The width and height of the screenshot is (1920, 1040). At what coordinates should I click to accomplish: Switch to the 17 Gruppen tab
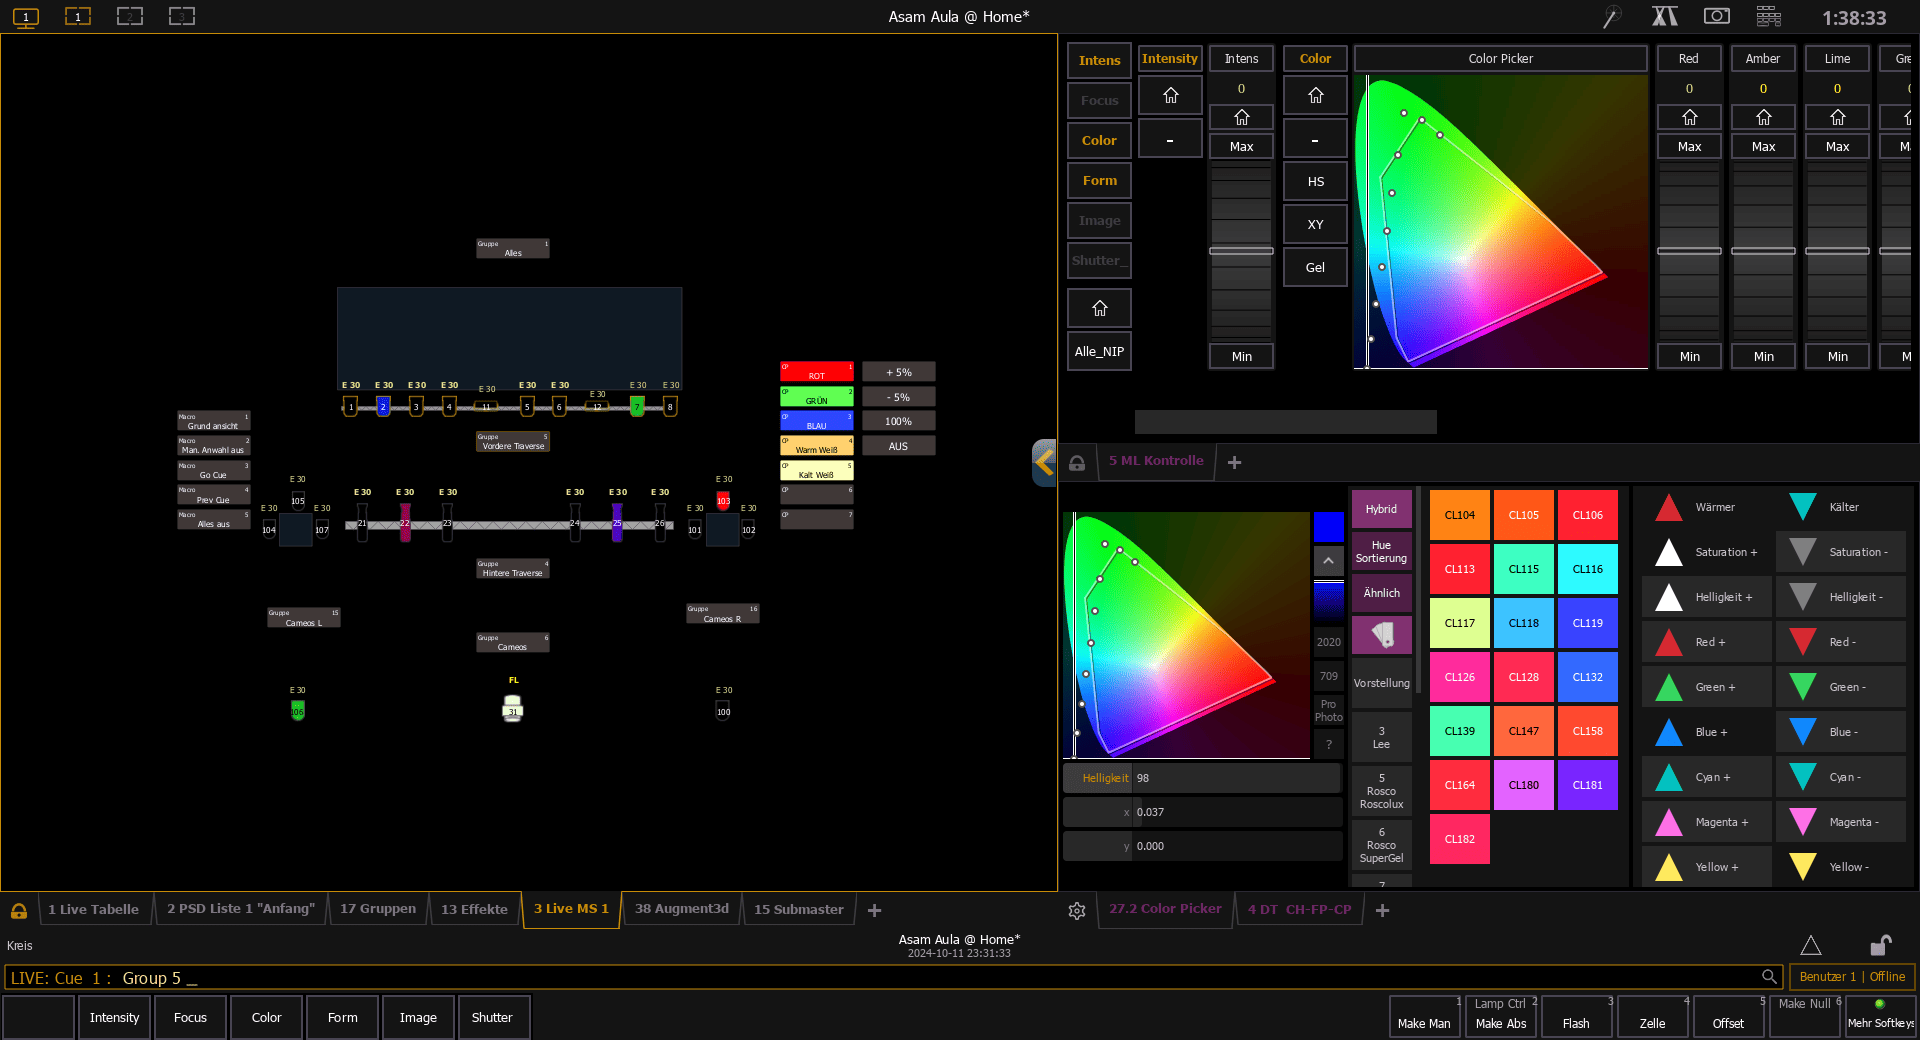377,909
